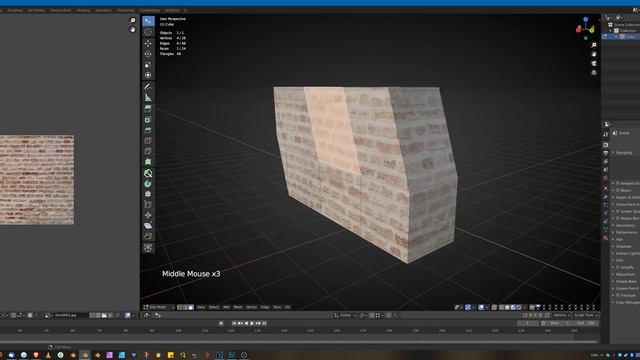Expand the Sampling panel
The image size is (640, 360).
(x=624, y=153)
